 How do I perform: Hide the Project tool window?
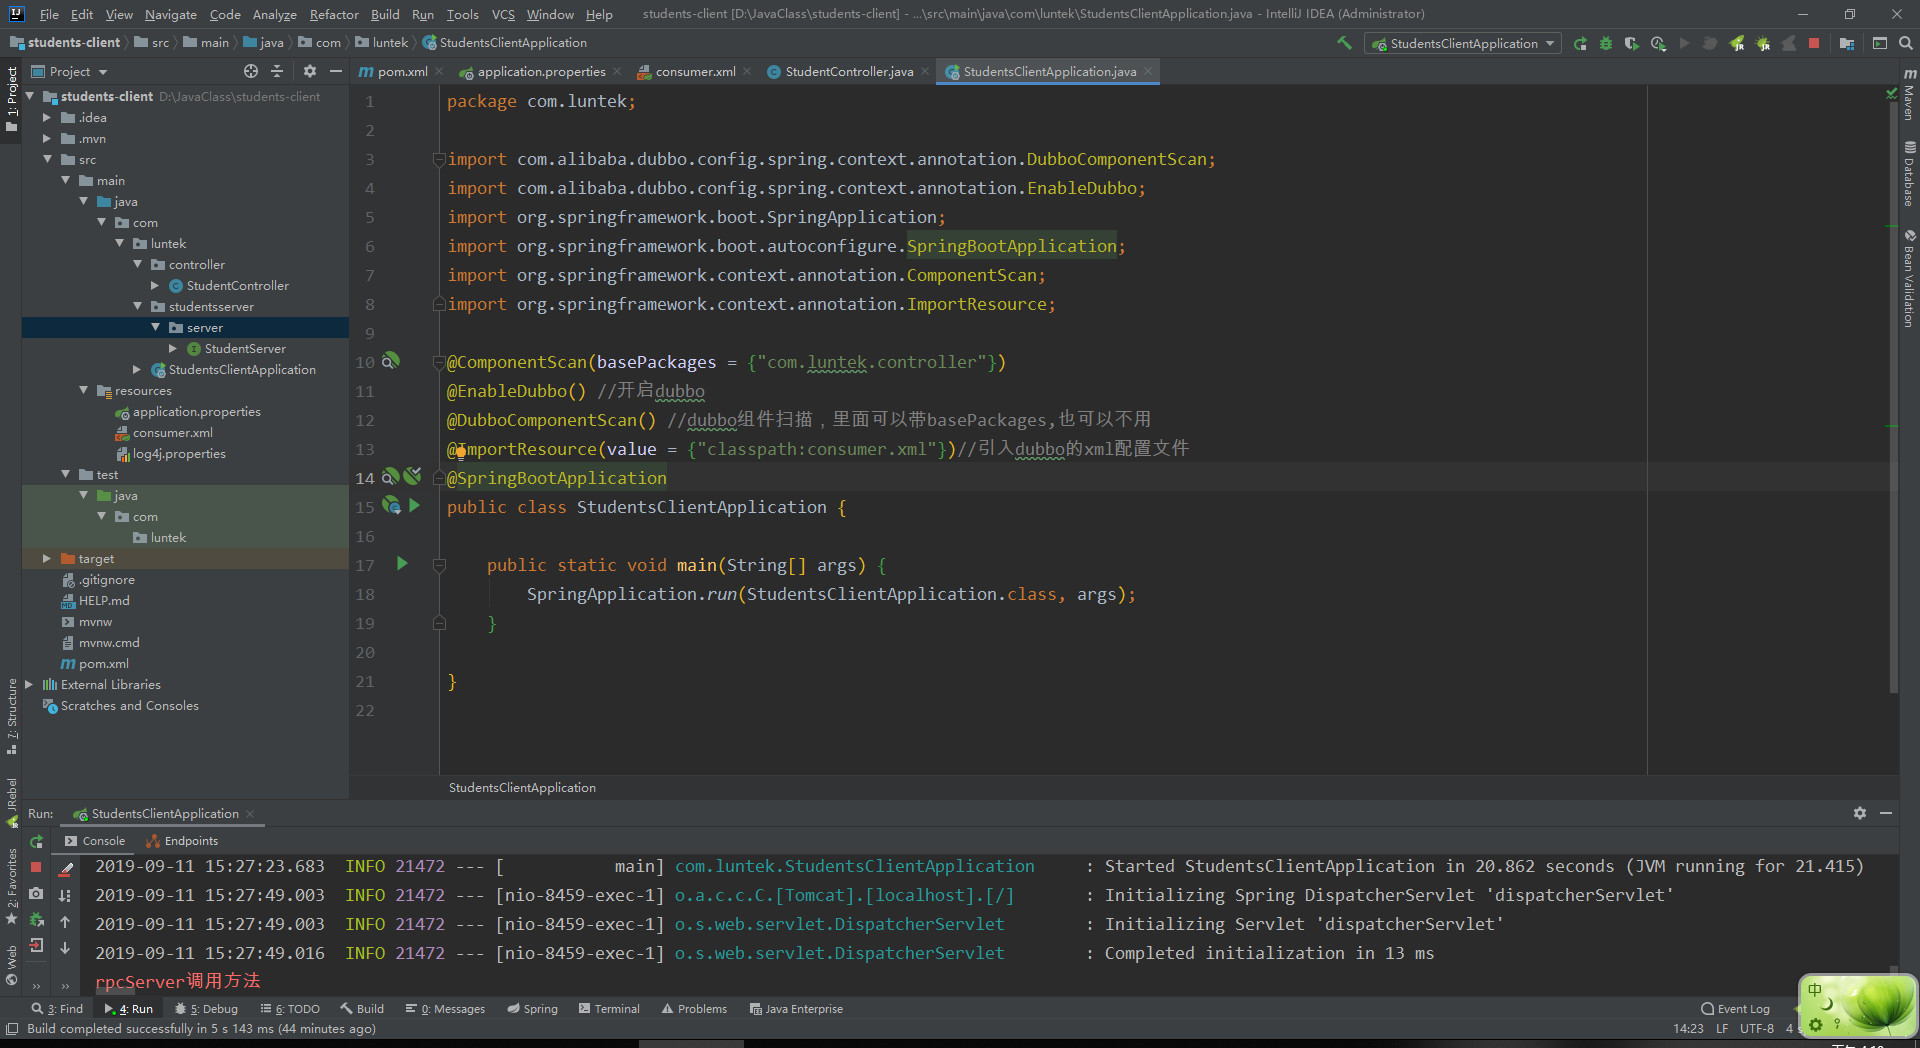[x=336, y=71]
